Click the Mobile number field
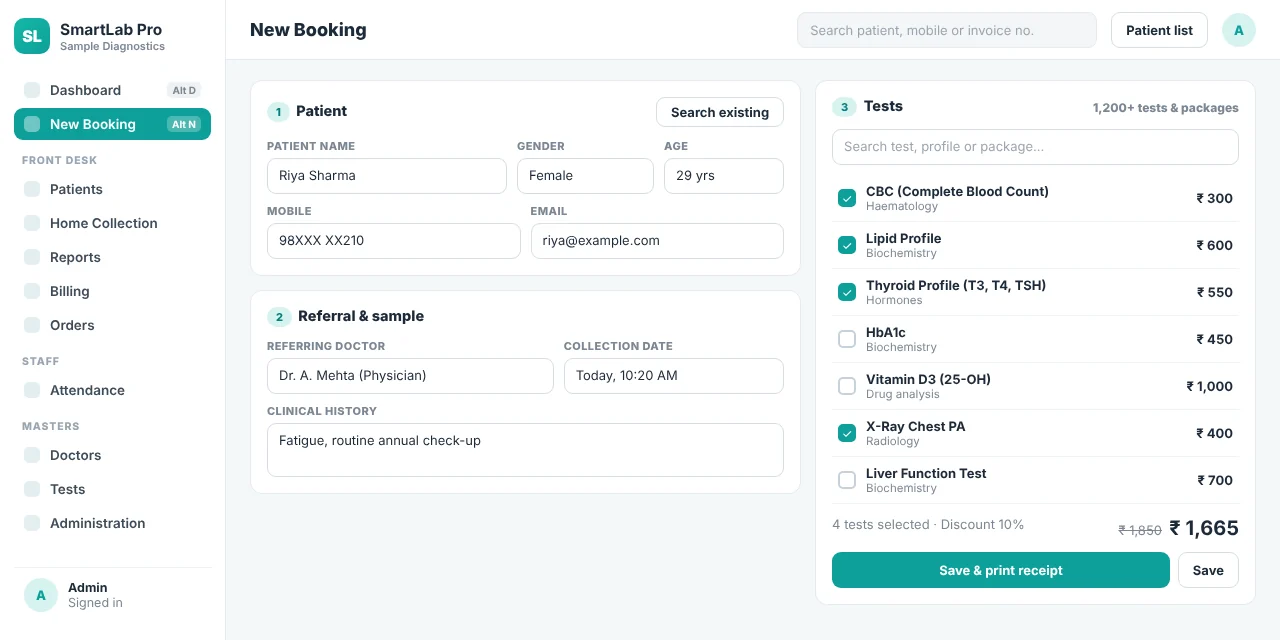The width and height of the screenshot is (1280, 640). 394,241
